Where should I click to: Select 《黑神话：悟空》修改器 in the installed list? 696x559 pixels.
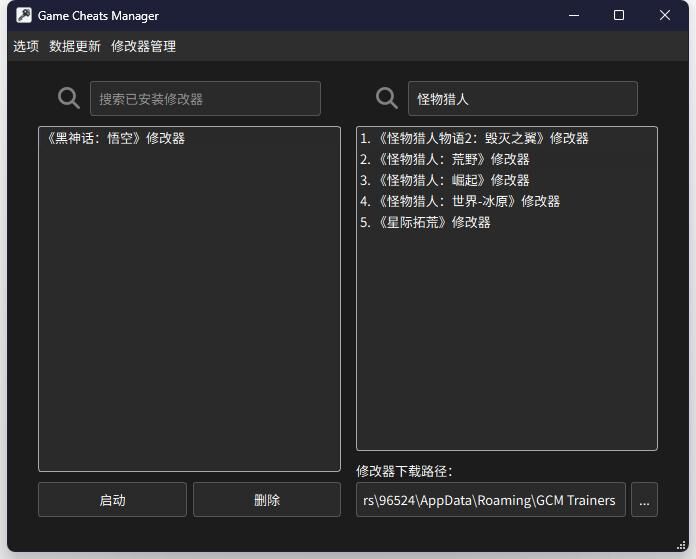pyautogui.click(x=116, y=138)
